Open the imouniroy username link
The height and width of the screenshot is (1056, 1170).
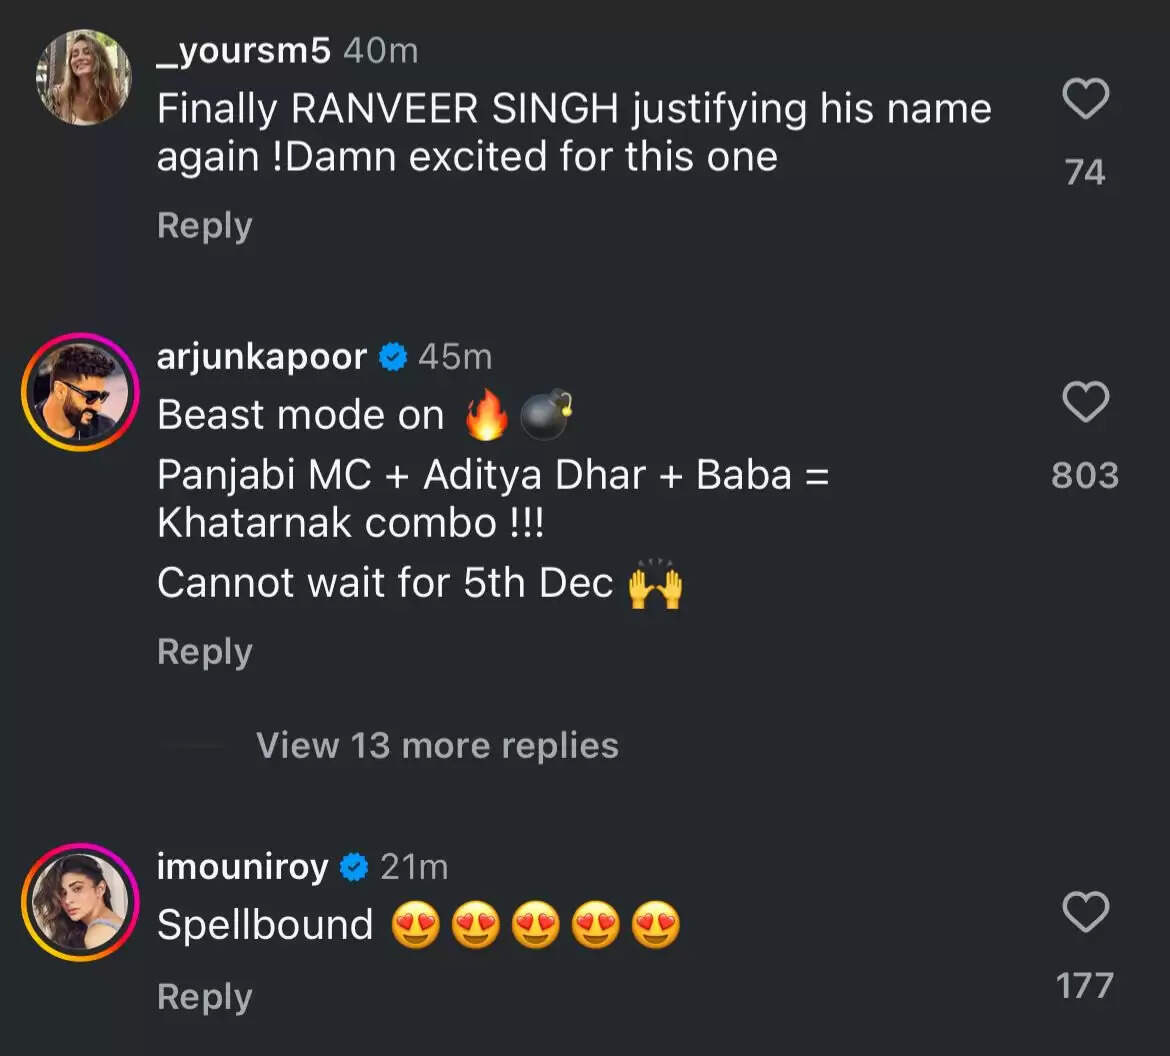(x=242, y=868)
